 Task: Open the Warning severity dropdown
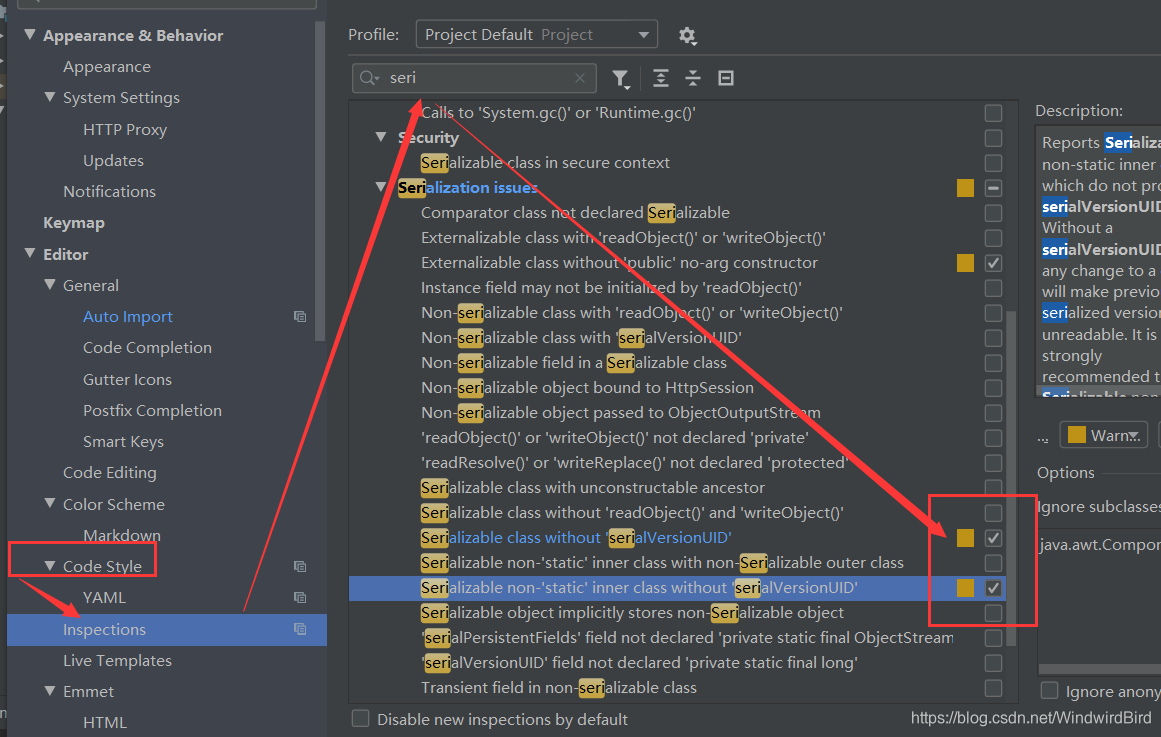[x=1103, y=435]
